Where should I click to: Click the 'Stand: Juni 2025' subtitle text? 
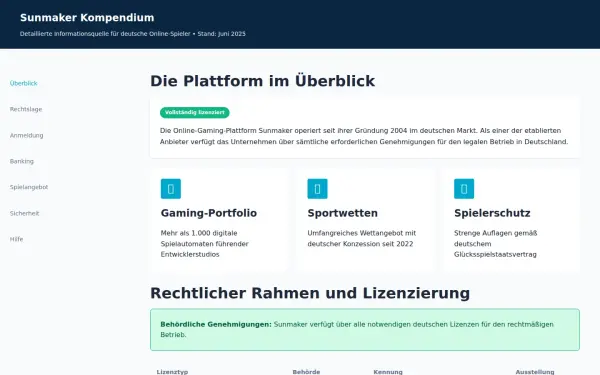pos(222,34)
